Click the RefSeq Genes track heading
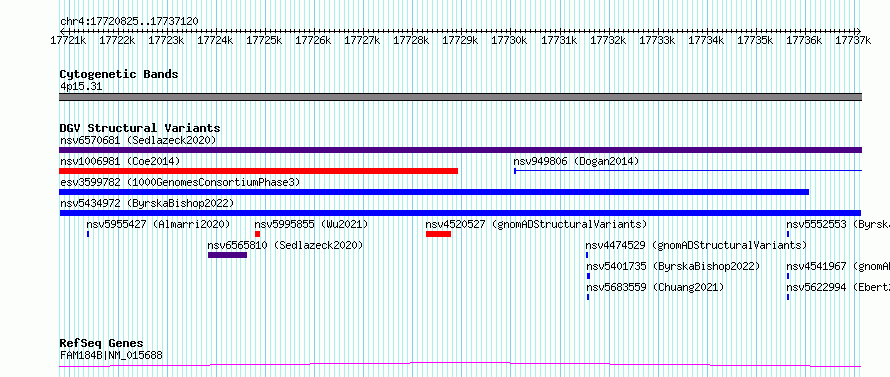Screen dimensions: 890x377 101,344
